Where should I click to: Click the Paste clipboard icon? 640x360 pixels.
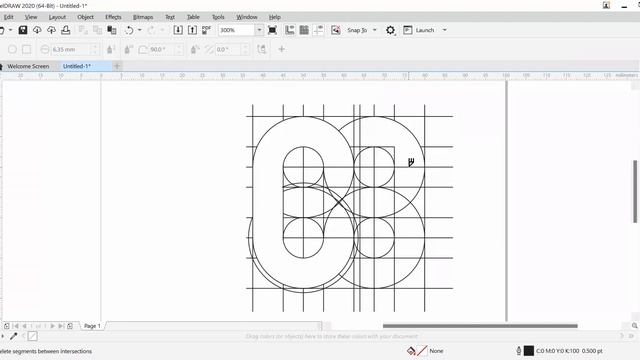[x=111, y=30]
